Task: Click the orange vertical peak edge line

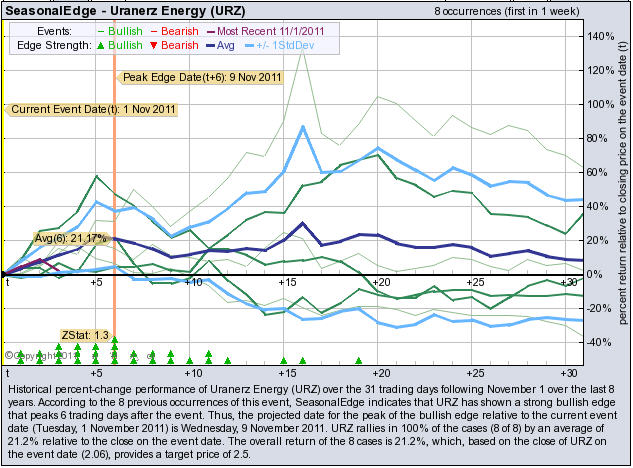Action: pyautogui.click(x=115, y=200)
